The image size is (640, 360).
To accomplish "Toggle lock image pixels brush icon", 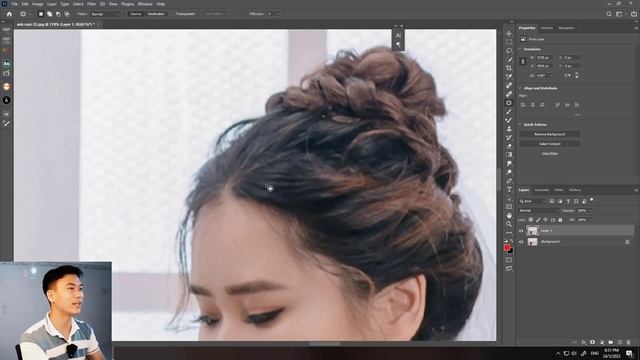I will [538, 220].
